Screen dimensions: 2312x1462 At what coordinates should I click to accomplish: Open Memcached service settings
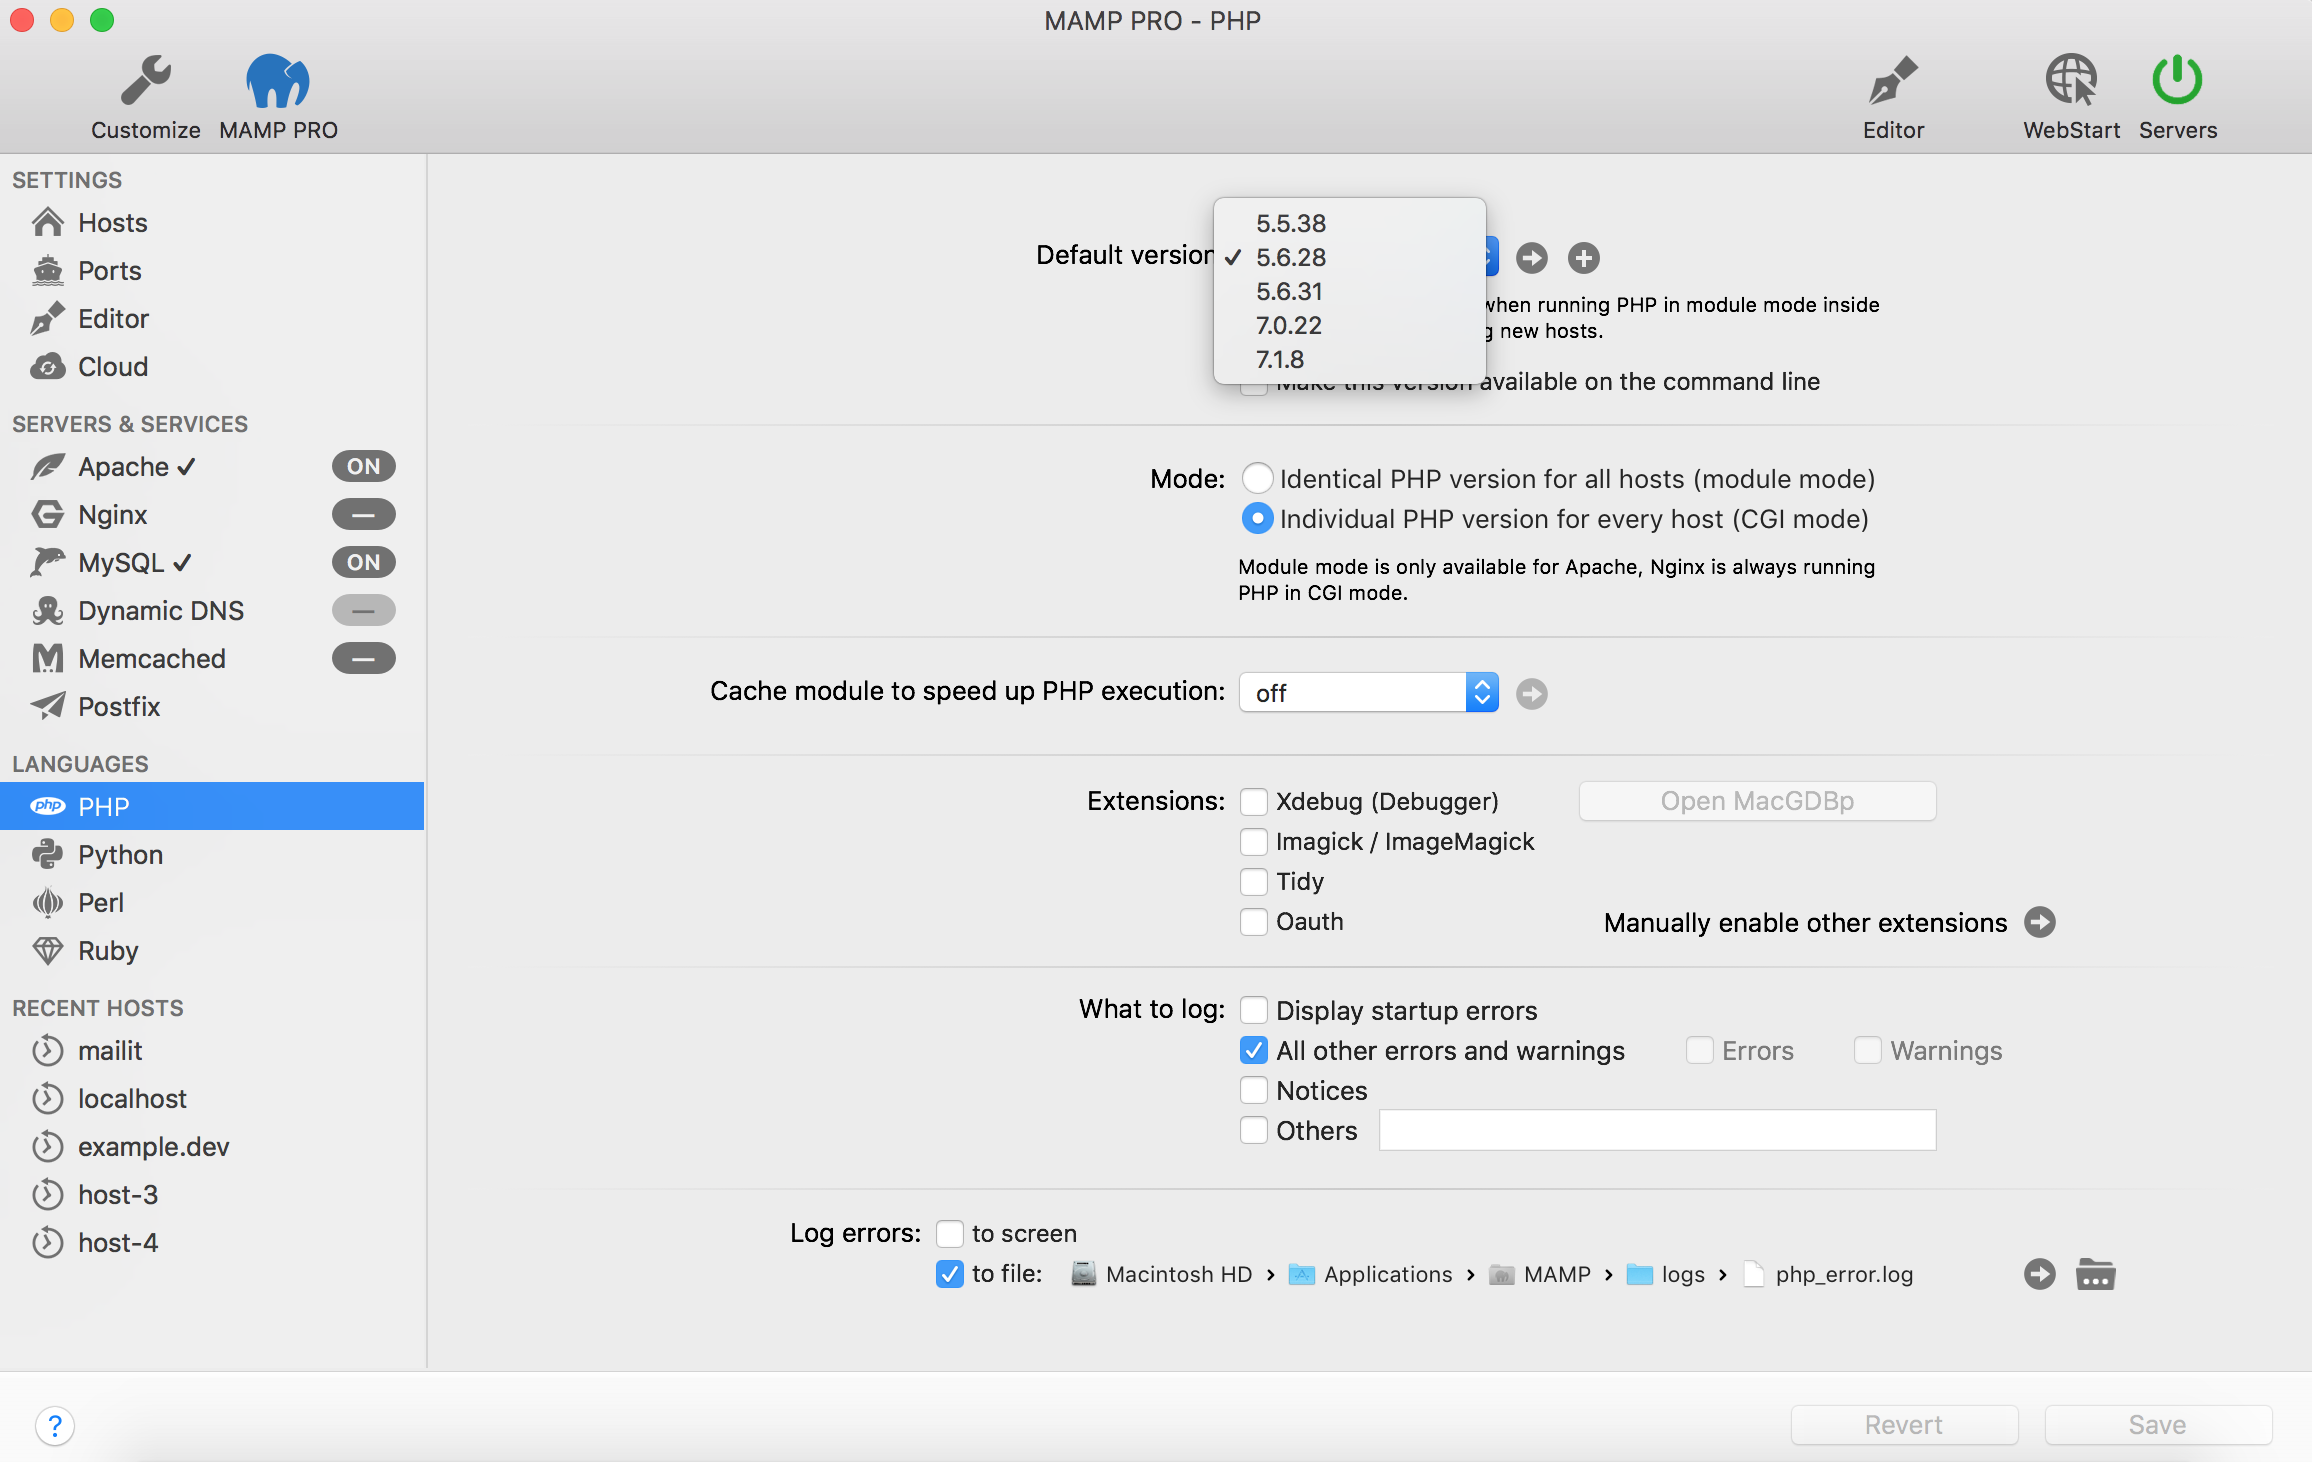[128, 658]
